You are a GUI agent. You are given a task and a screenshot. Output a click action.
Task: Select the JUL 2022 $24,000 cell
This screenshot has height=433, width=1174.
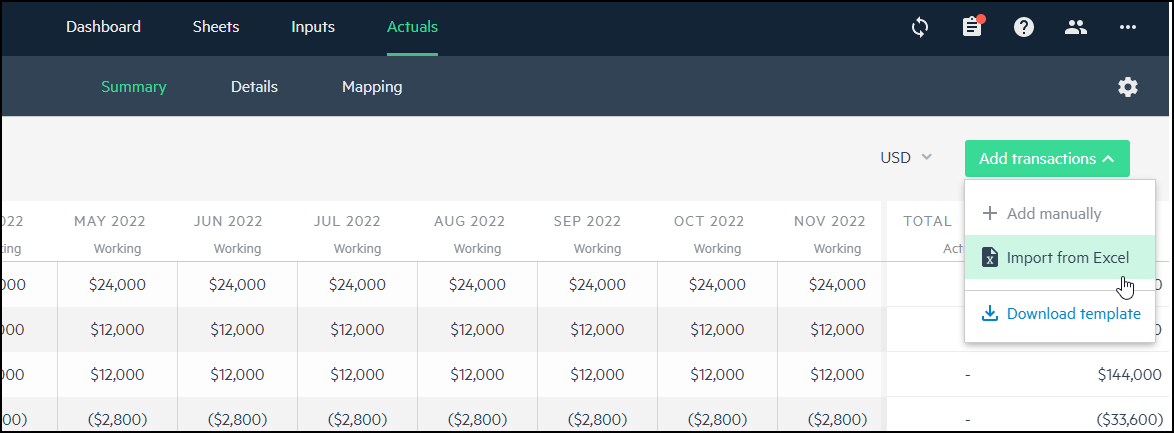(x=357, y=285)
